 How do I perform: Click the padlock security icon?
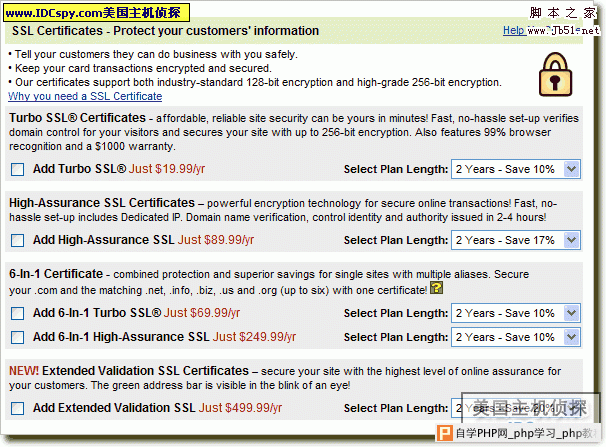click(x=556, y=73)
